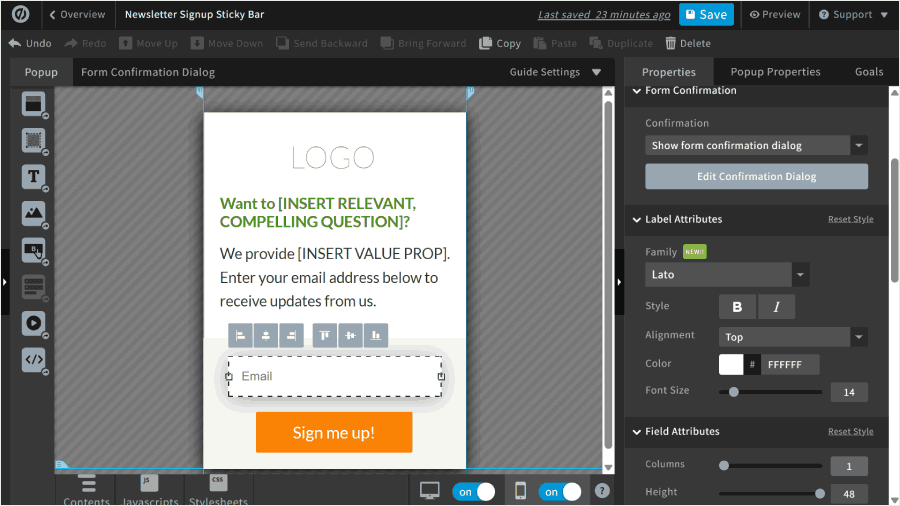Align element horizontally centered
Screen dimensions: 900x506
pyautogui.click(x=266, y=336)
